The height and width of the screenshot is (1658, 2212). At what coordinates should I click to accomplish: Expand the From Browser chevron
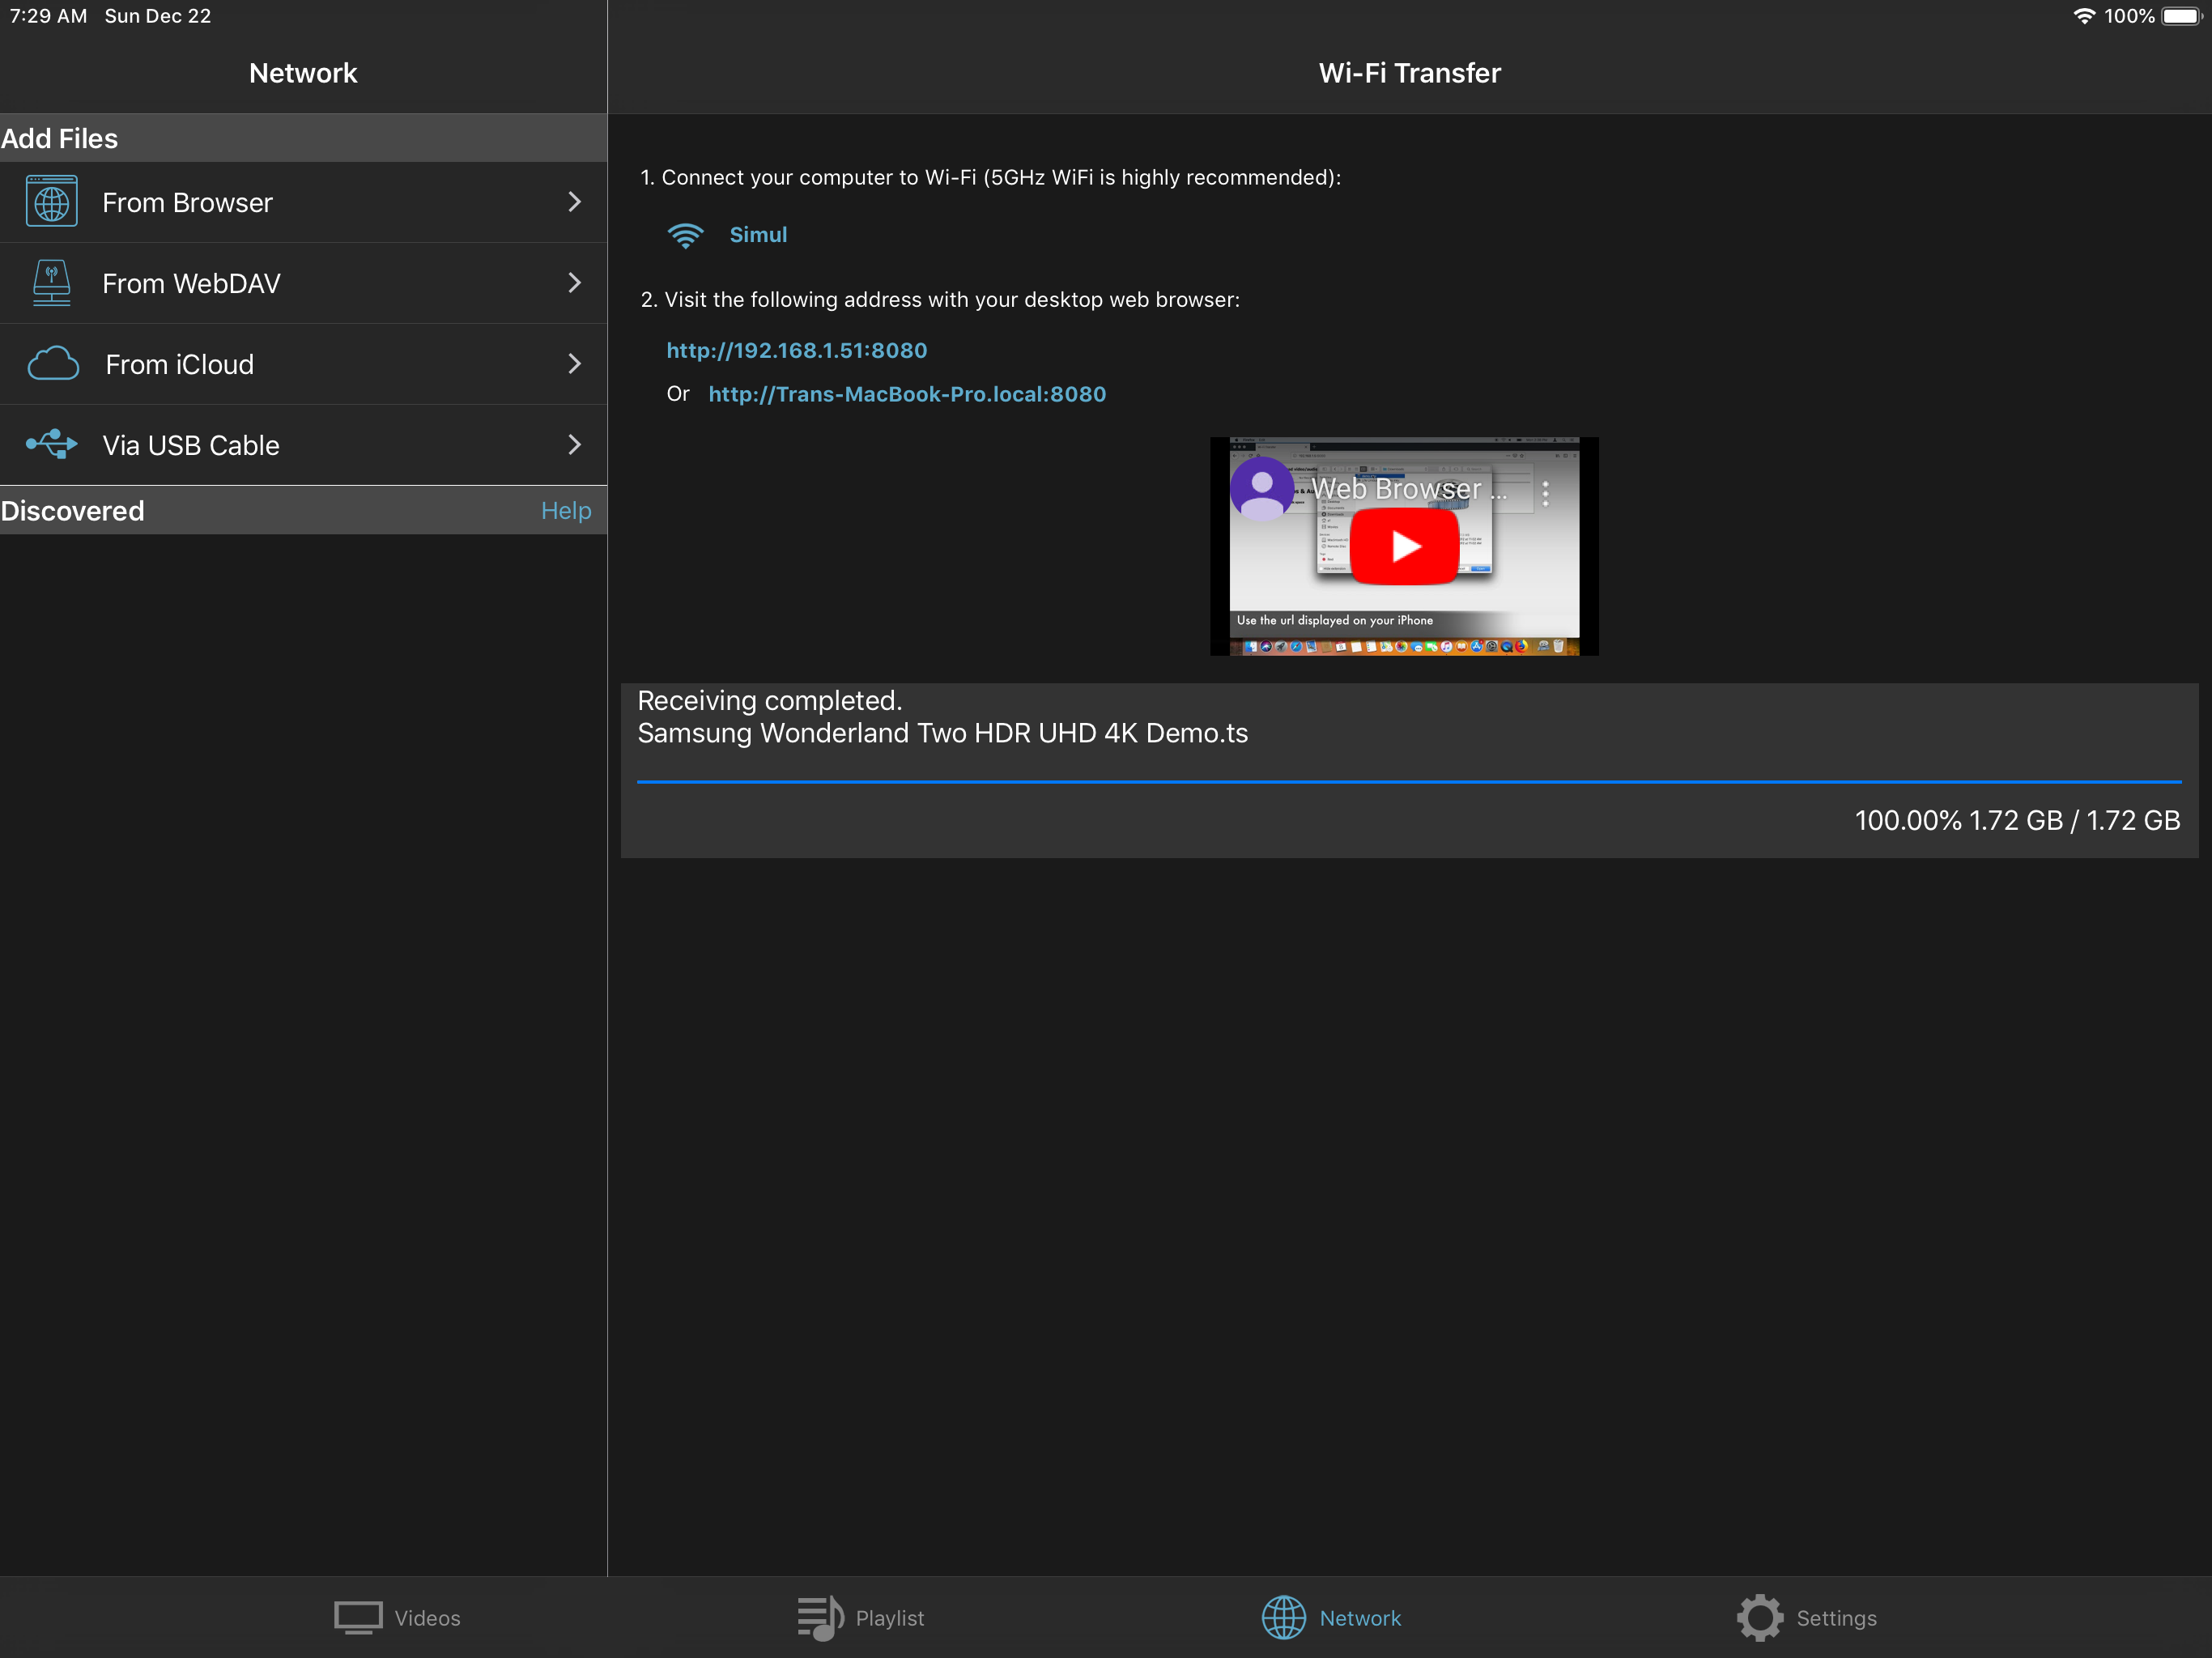(x=574, y=202)
